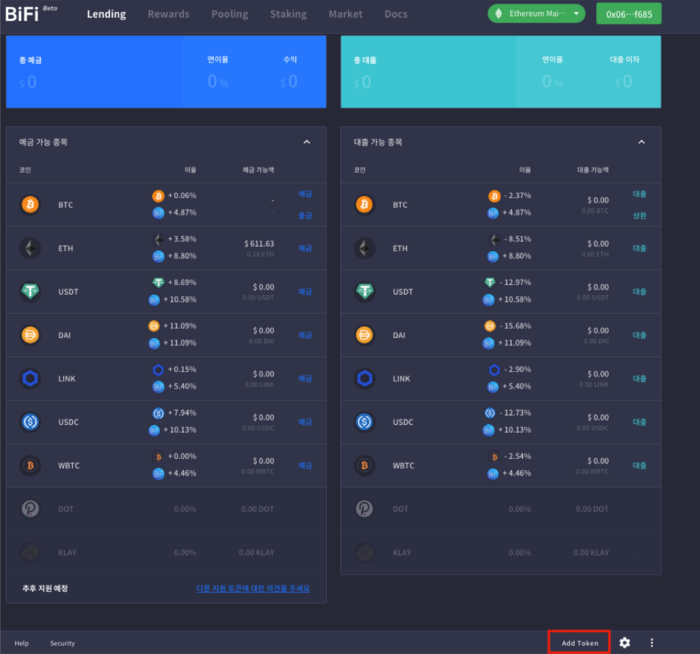Switch to the Rewards tab
Screen dimensions: 700x654
click(x=168, y=15)
